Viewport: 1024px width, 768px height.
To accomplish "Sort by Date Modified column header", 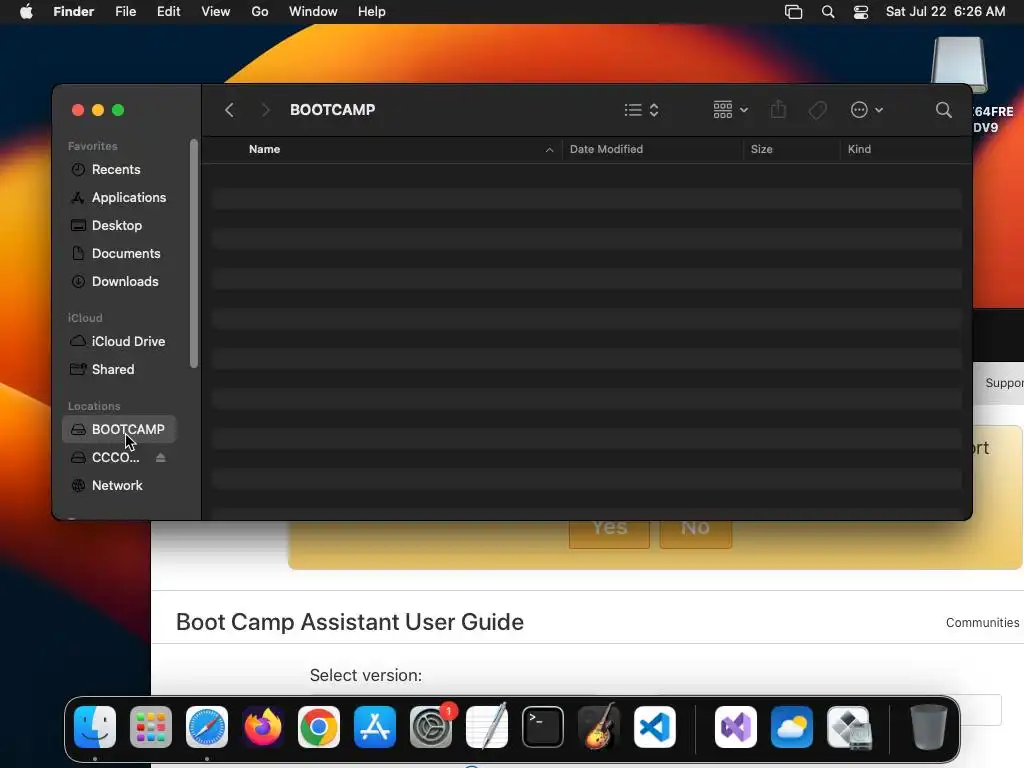I will pos(606,149).
